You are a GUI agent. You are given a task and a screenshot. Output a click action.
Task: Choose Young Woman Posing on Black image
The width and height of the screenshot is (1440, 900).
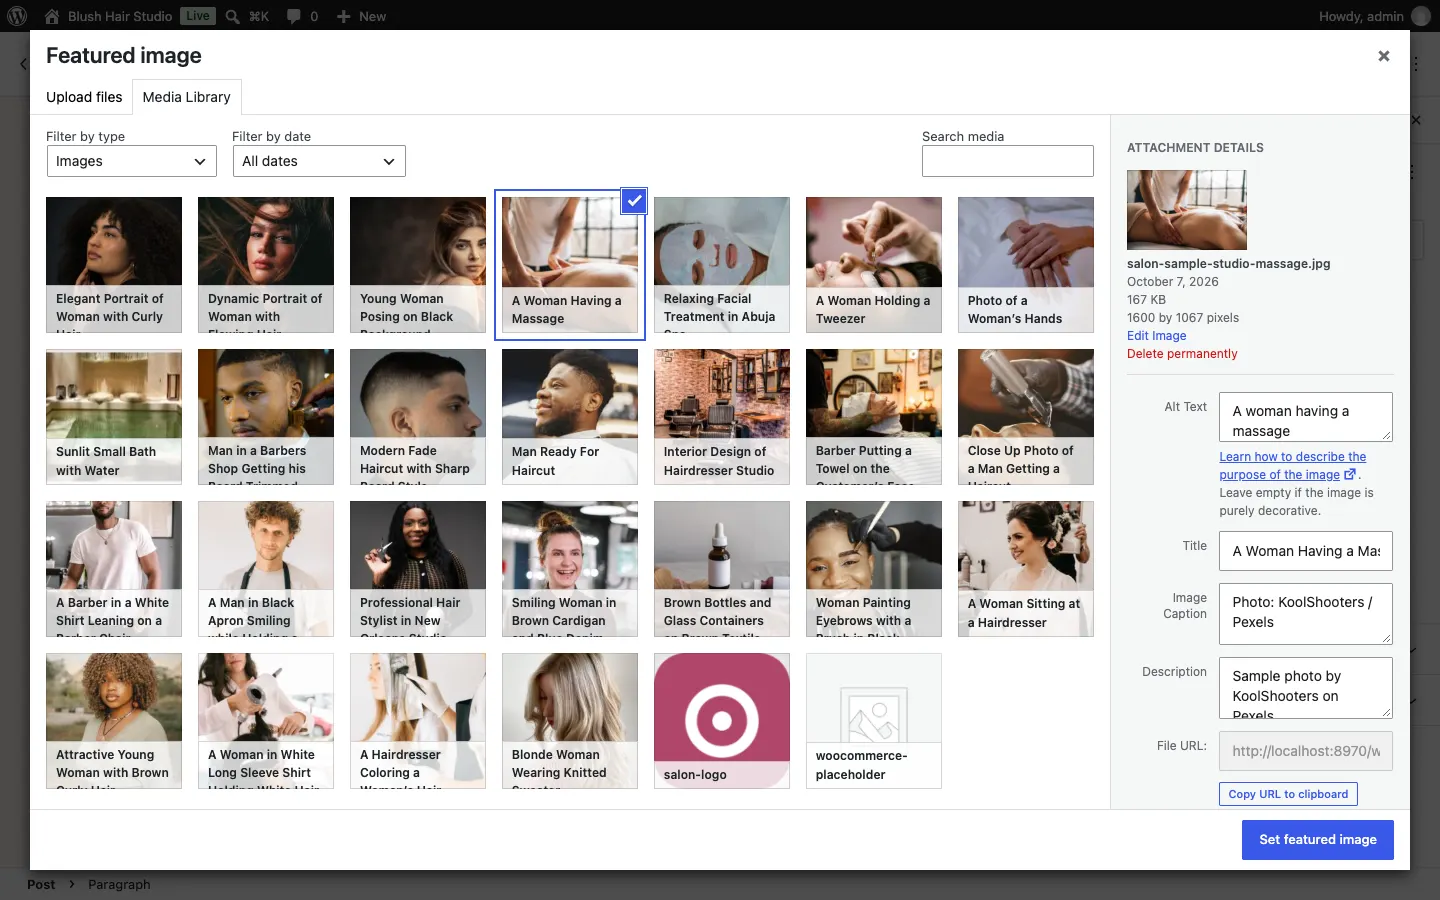(x=418, y=265)
